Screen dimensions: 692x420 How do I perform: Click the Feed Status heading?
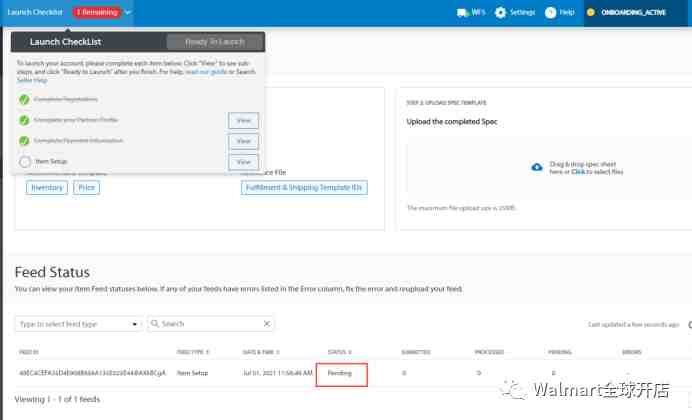coord(52,272)
